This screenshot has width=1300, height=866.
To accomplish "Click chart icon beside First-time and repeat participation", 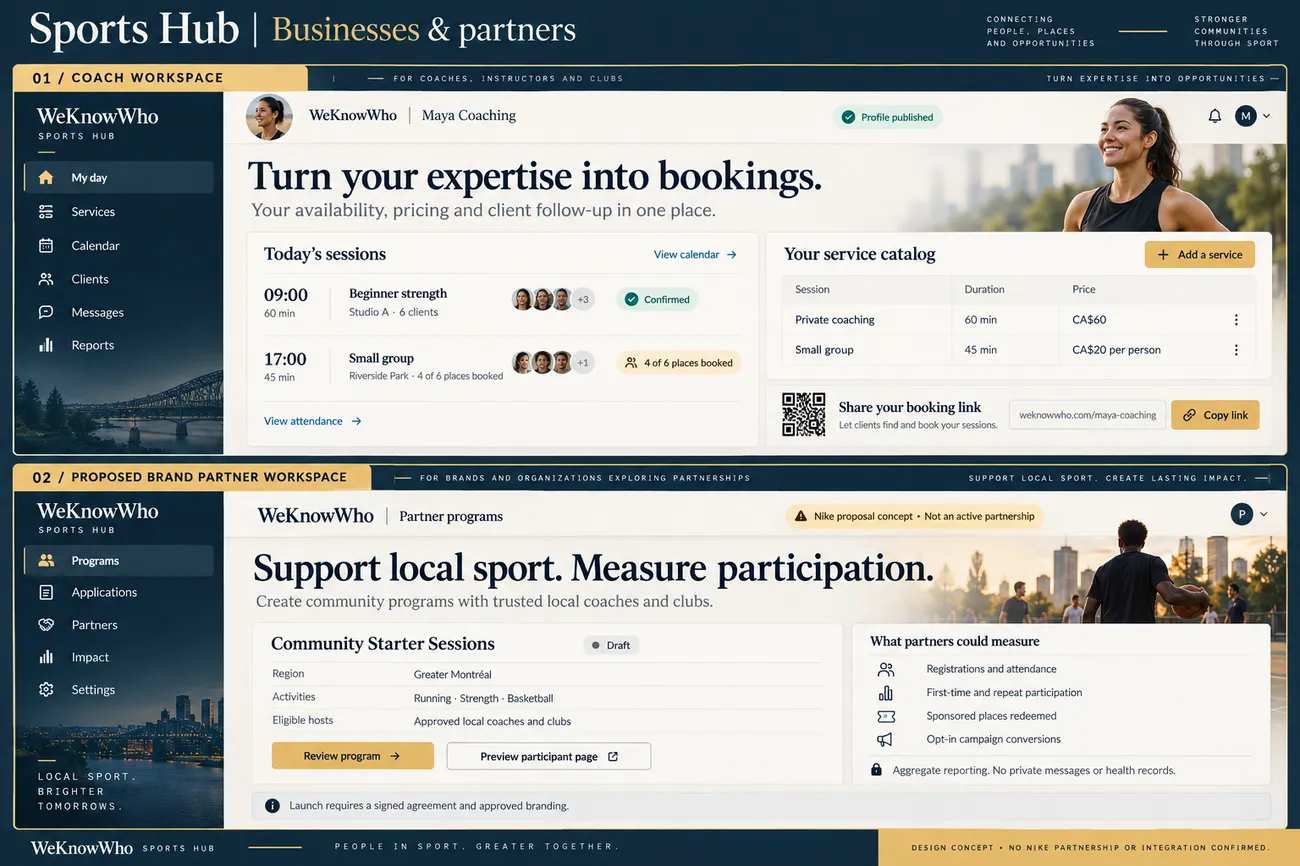I will pos(885,693).
